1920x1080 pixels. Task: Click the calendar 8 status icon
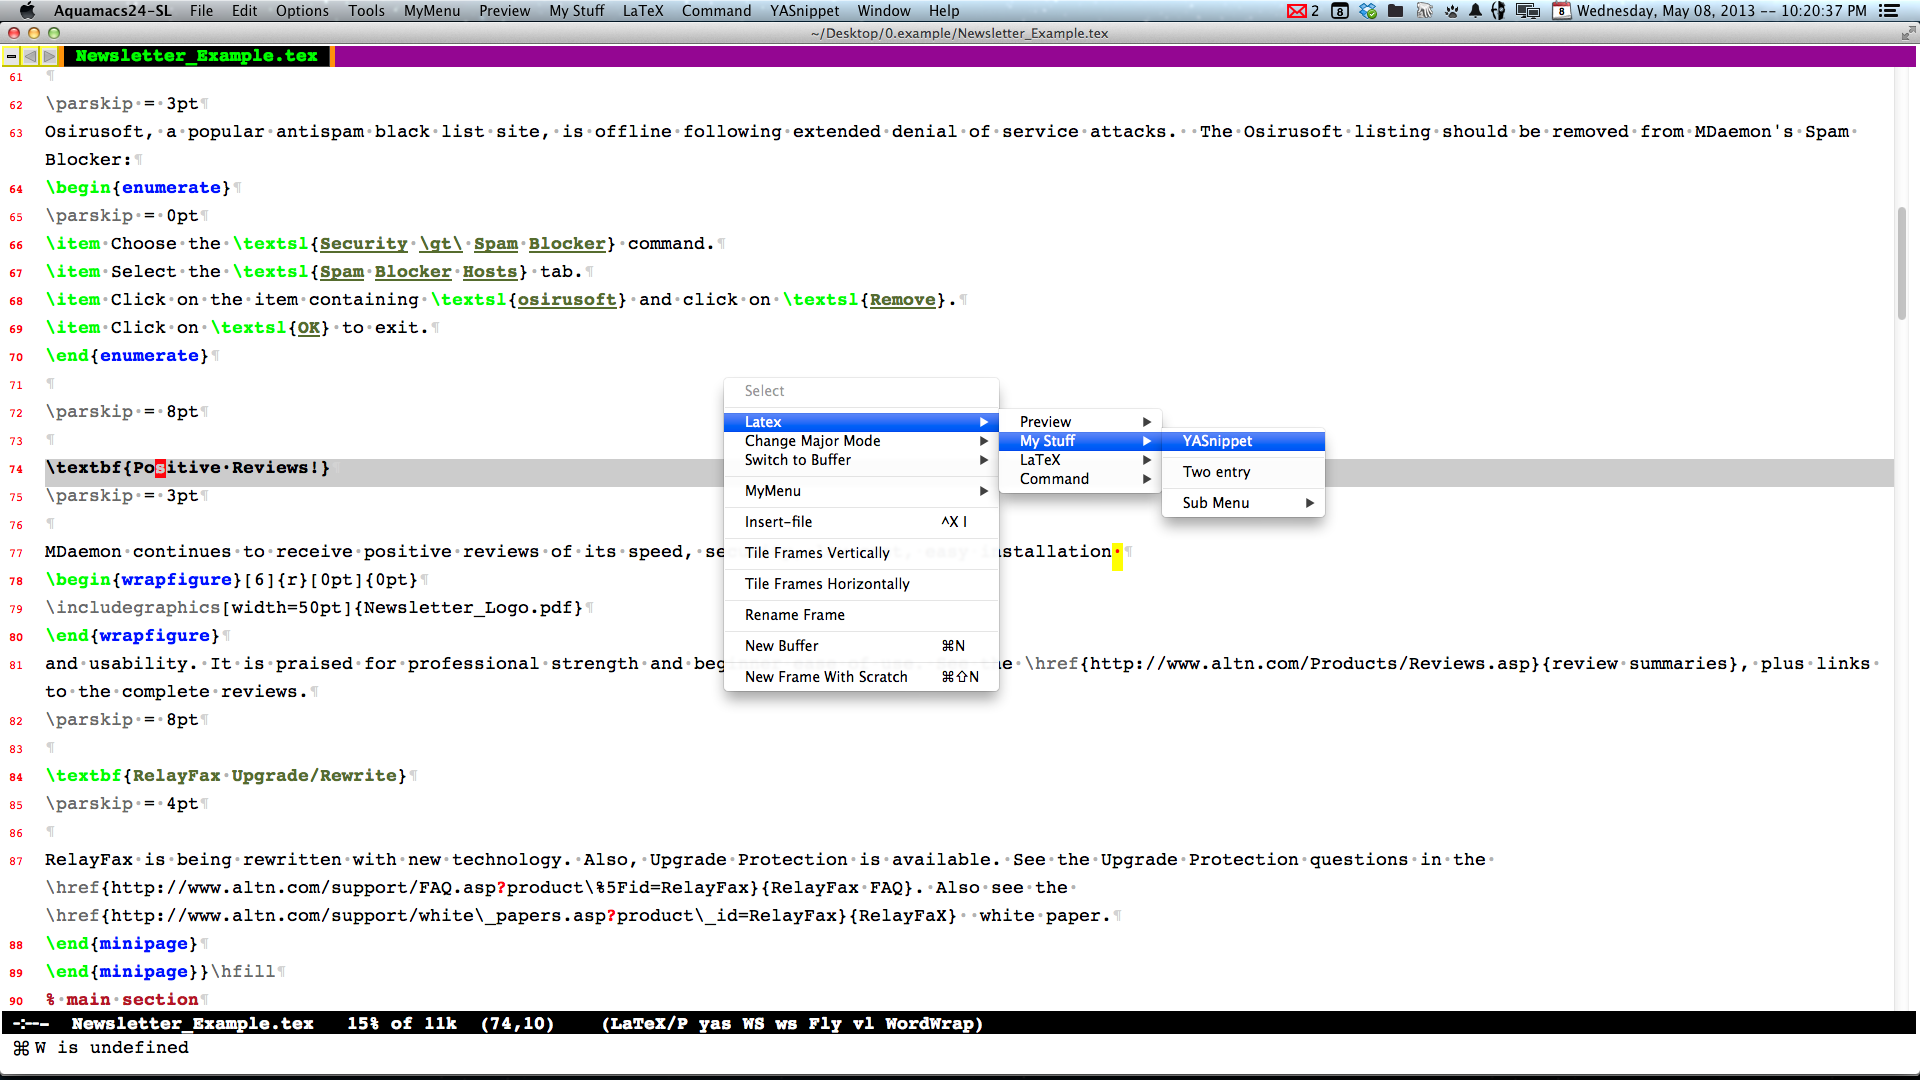pyautogui.click(x=1340, y=11)
